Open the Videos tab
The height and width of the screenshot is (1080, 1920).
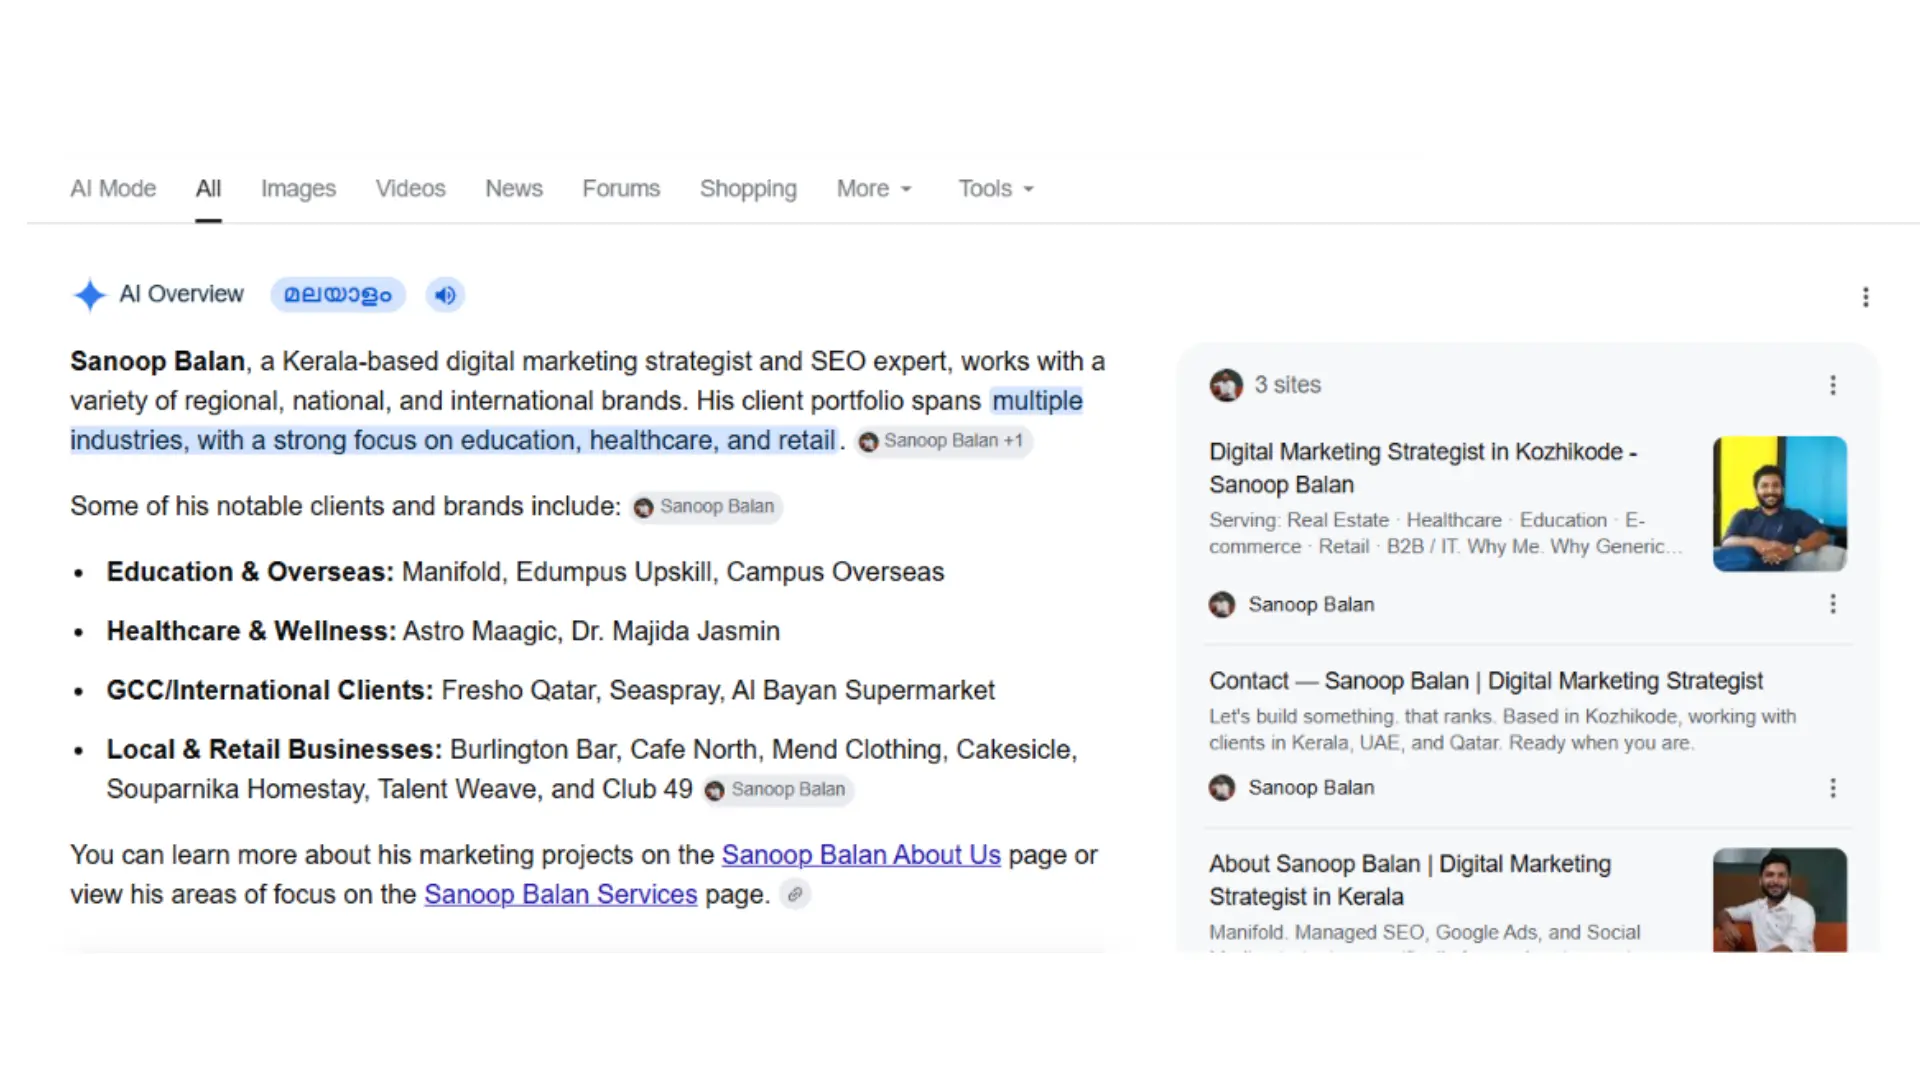pyautogui.click(x=410, y=188)
